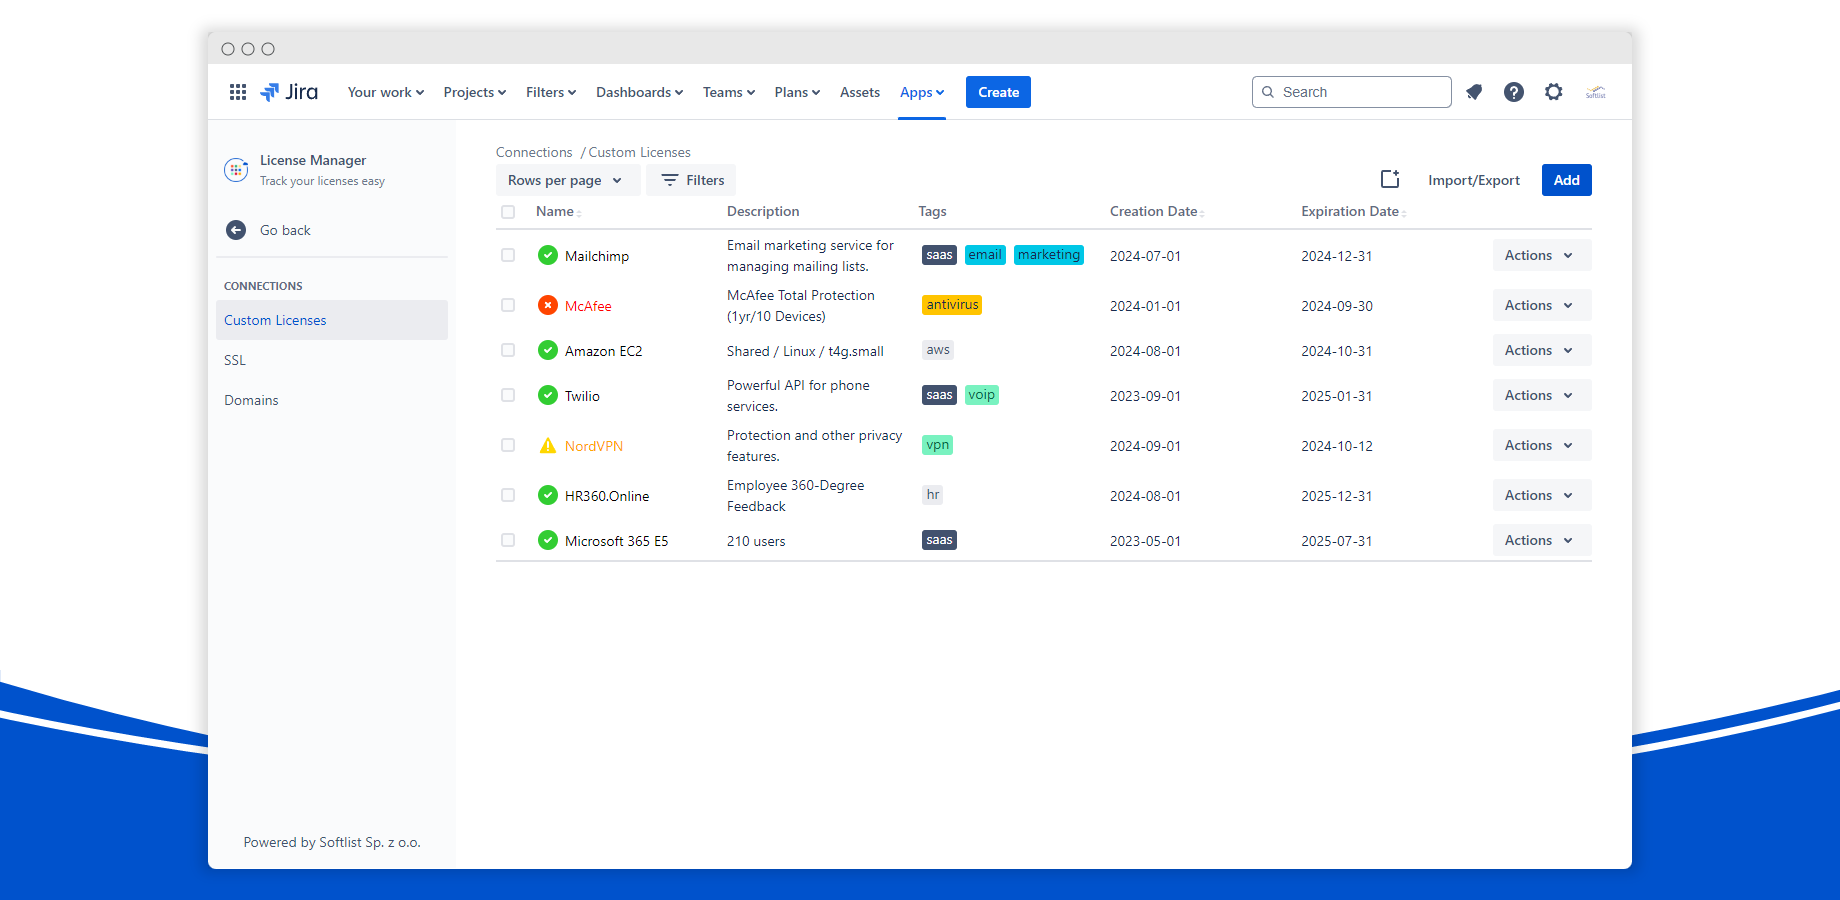The image size is (1840, 900).
Task: Open the Apps menu
Action: point(922,92)
